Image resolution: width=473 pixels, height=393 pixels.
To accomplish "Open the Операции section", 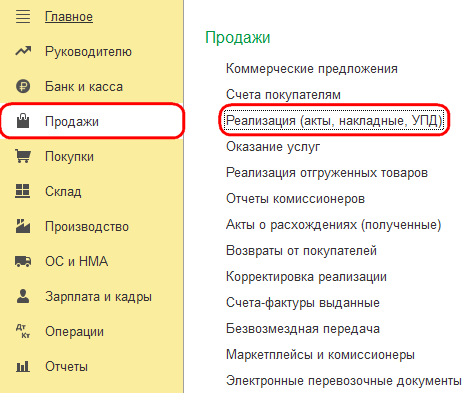I will (74, 332).
